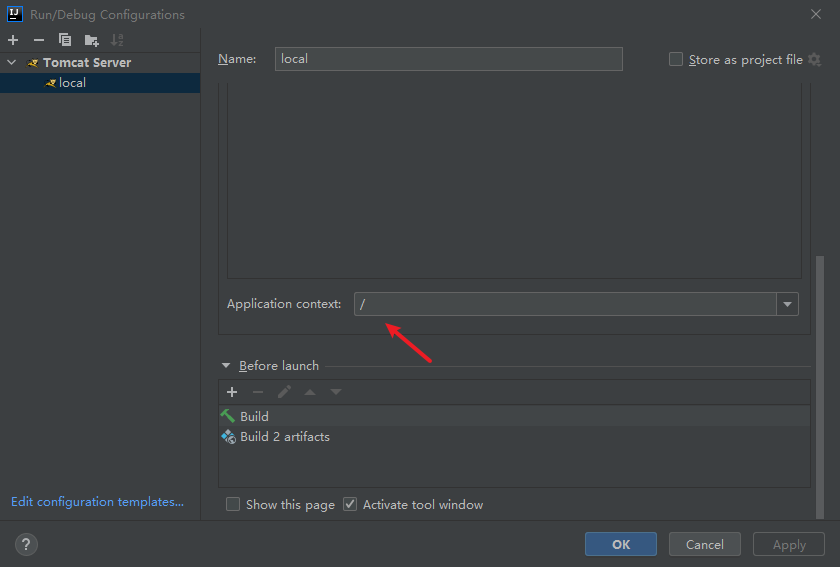Viewport: 840px width, 567px height.
Task: Click into the Application context field
Action: tap(566, 304)
